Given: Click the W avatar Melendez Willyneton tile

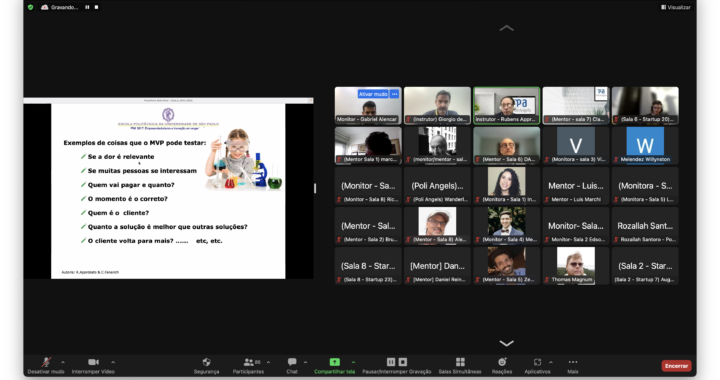Looking at the screenshot, I should coord(645,145).
